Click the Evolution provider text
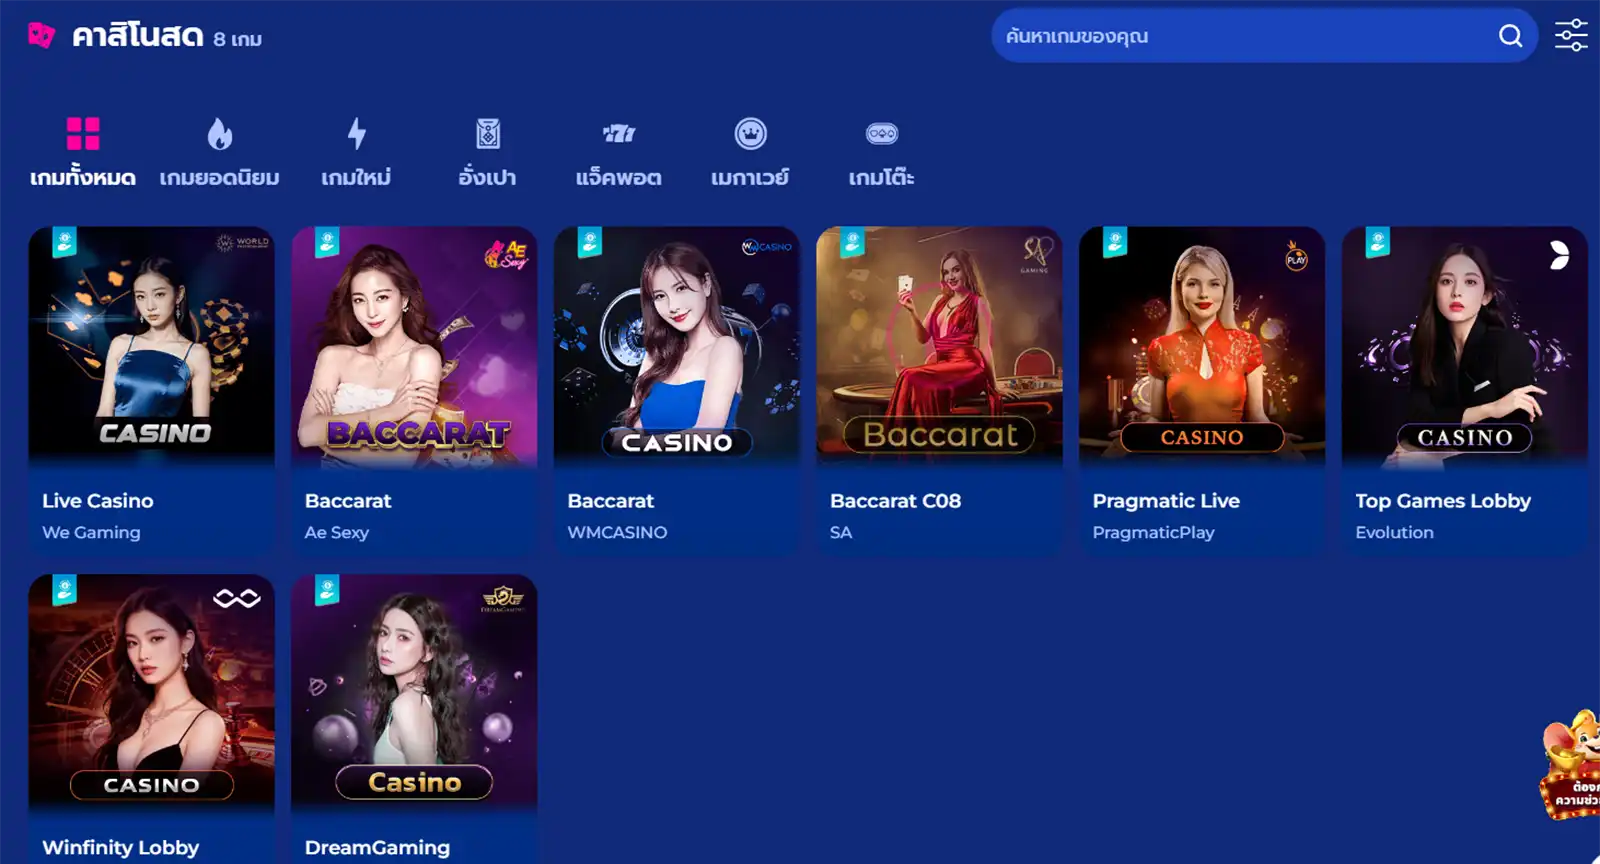The height and width of the screenshot is (864, 1600). (1394, 533)
